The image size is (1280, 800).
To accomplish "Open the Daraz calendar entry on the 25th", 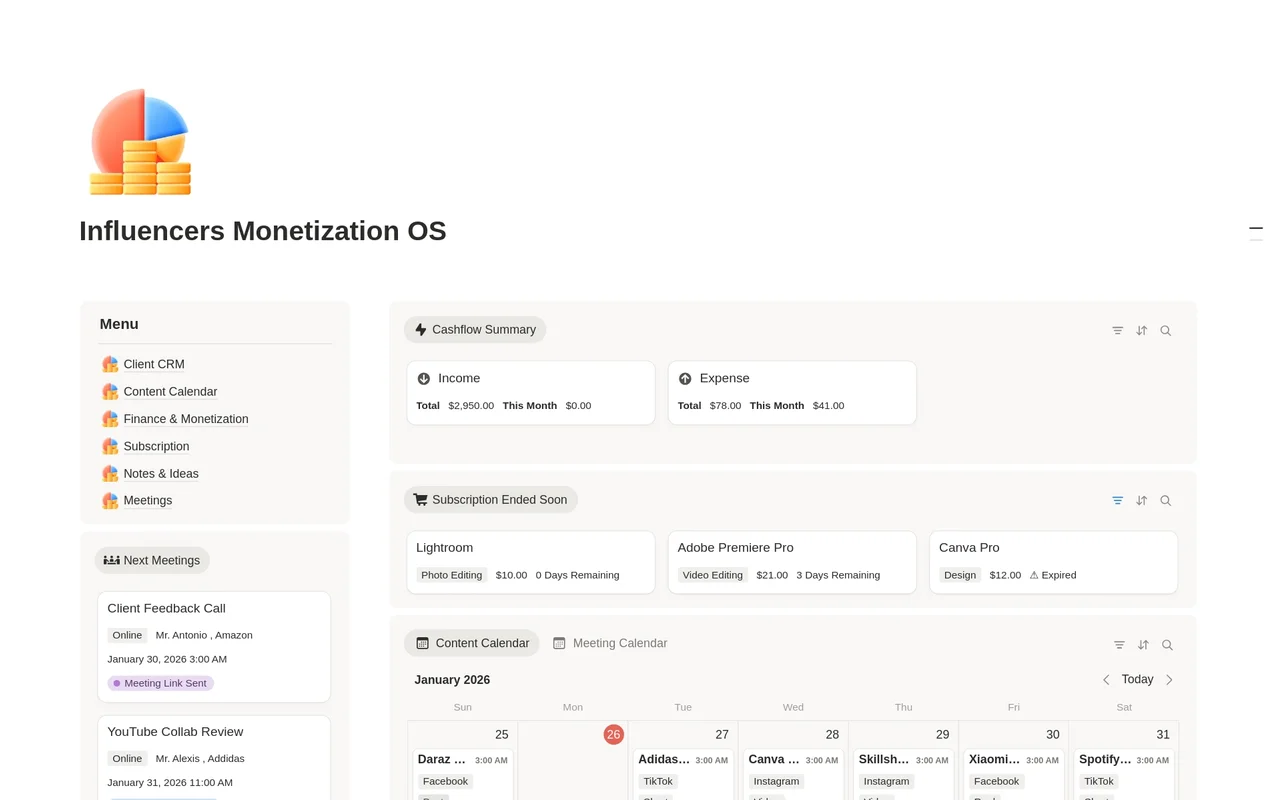I will pos(463,774).
